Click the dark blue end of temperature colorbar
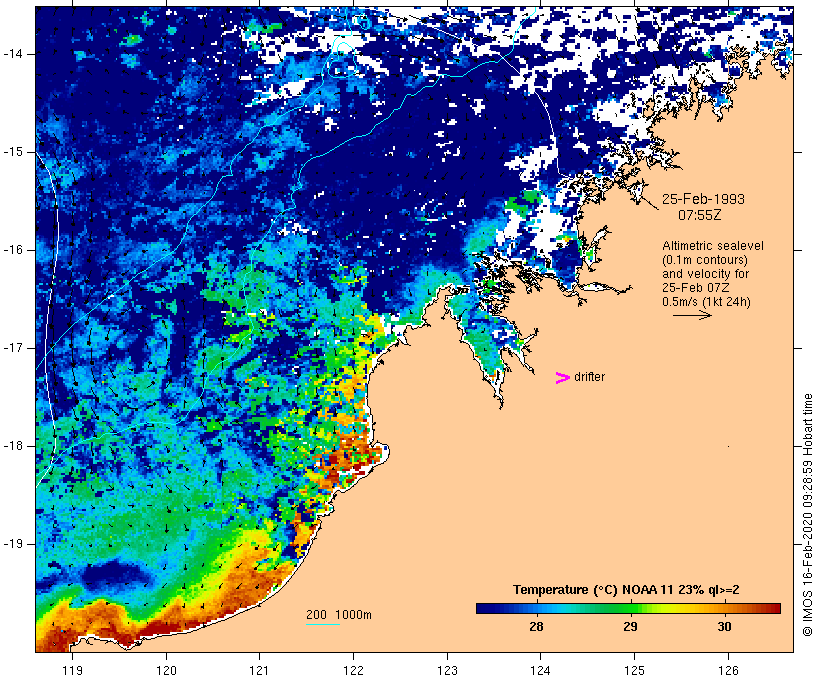The image size is (820, 680). (484, 608)
